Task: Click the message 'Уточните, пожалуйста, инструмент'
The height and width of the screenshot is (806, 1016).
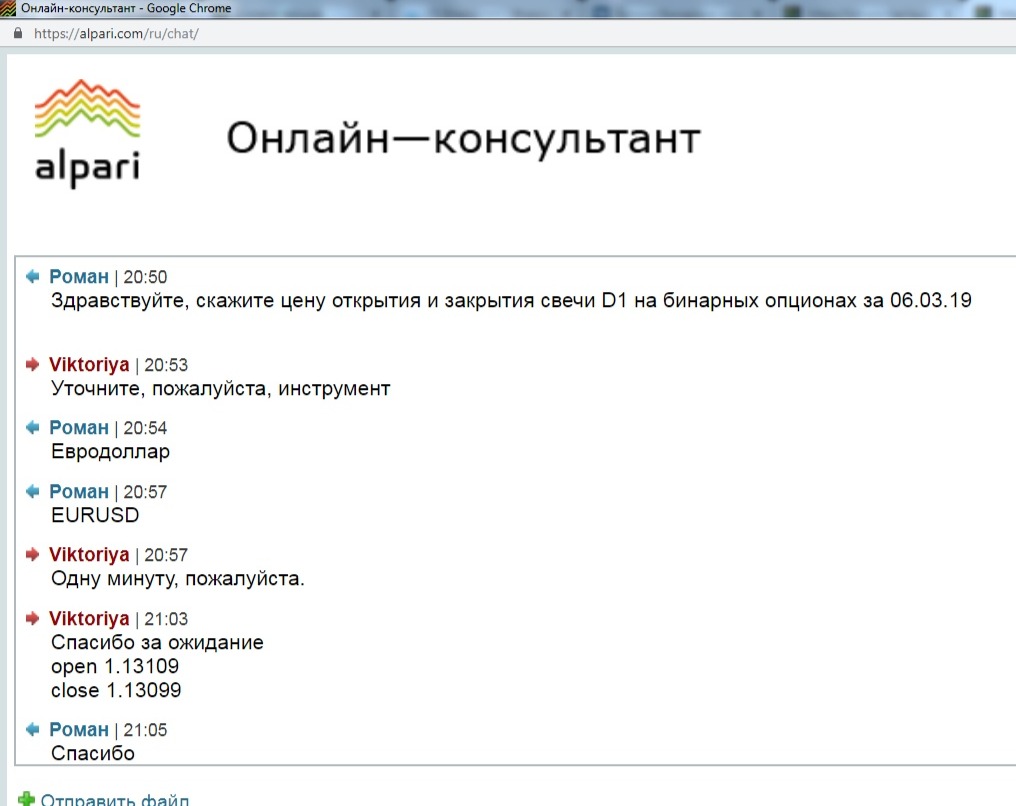Action: click(x=220, y=389)
